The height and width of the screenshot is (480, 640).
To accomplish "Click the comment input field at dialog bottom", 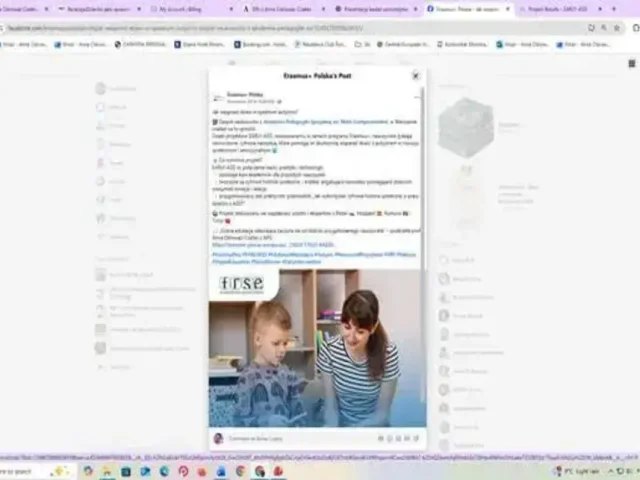I will (x=300, y=438).
